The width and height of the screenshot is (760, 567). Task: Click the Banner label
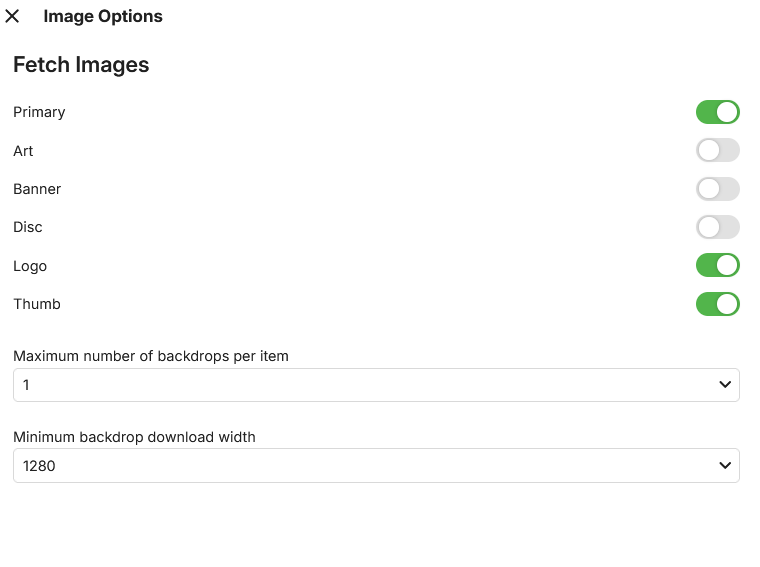[37, 189]
